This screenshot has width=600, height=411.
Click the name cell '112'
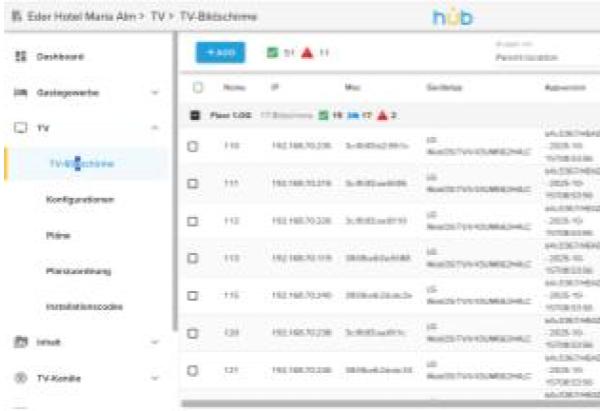point(231,221)
